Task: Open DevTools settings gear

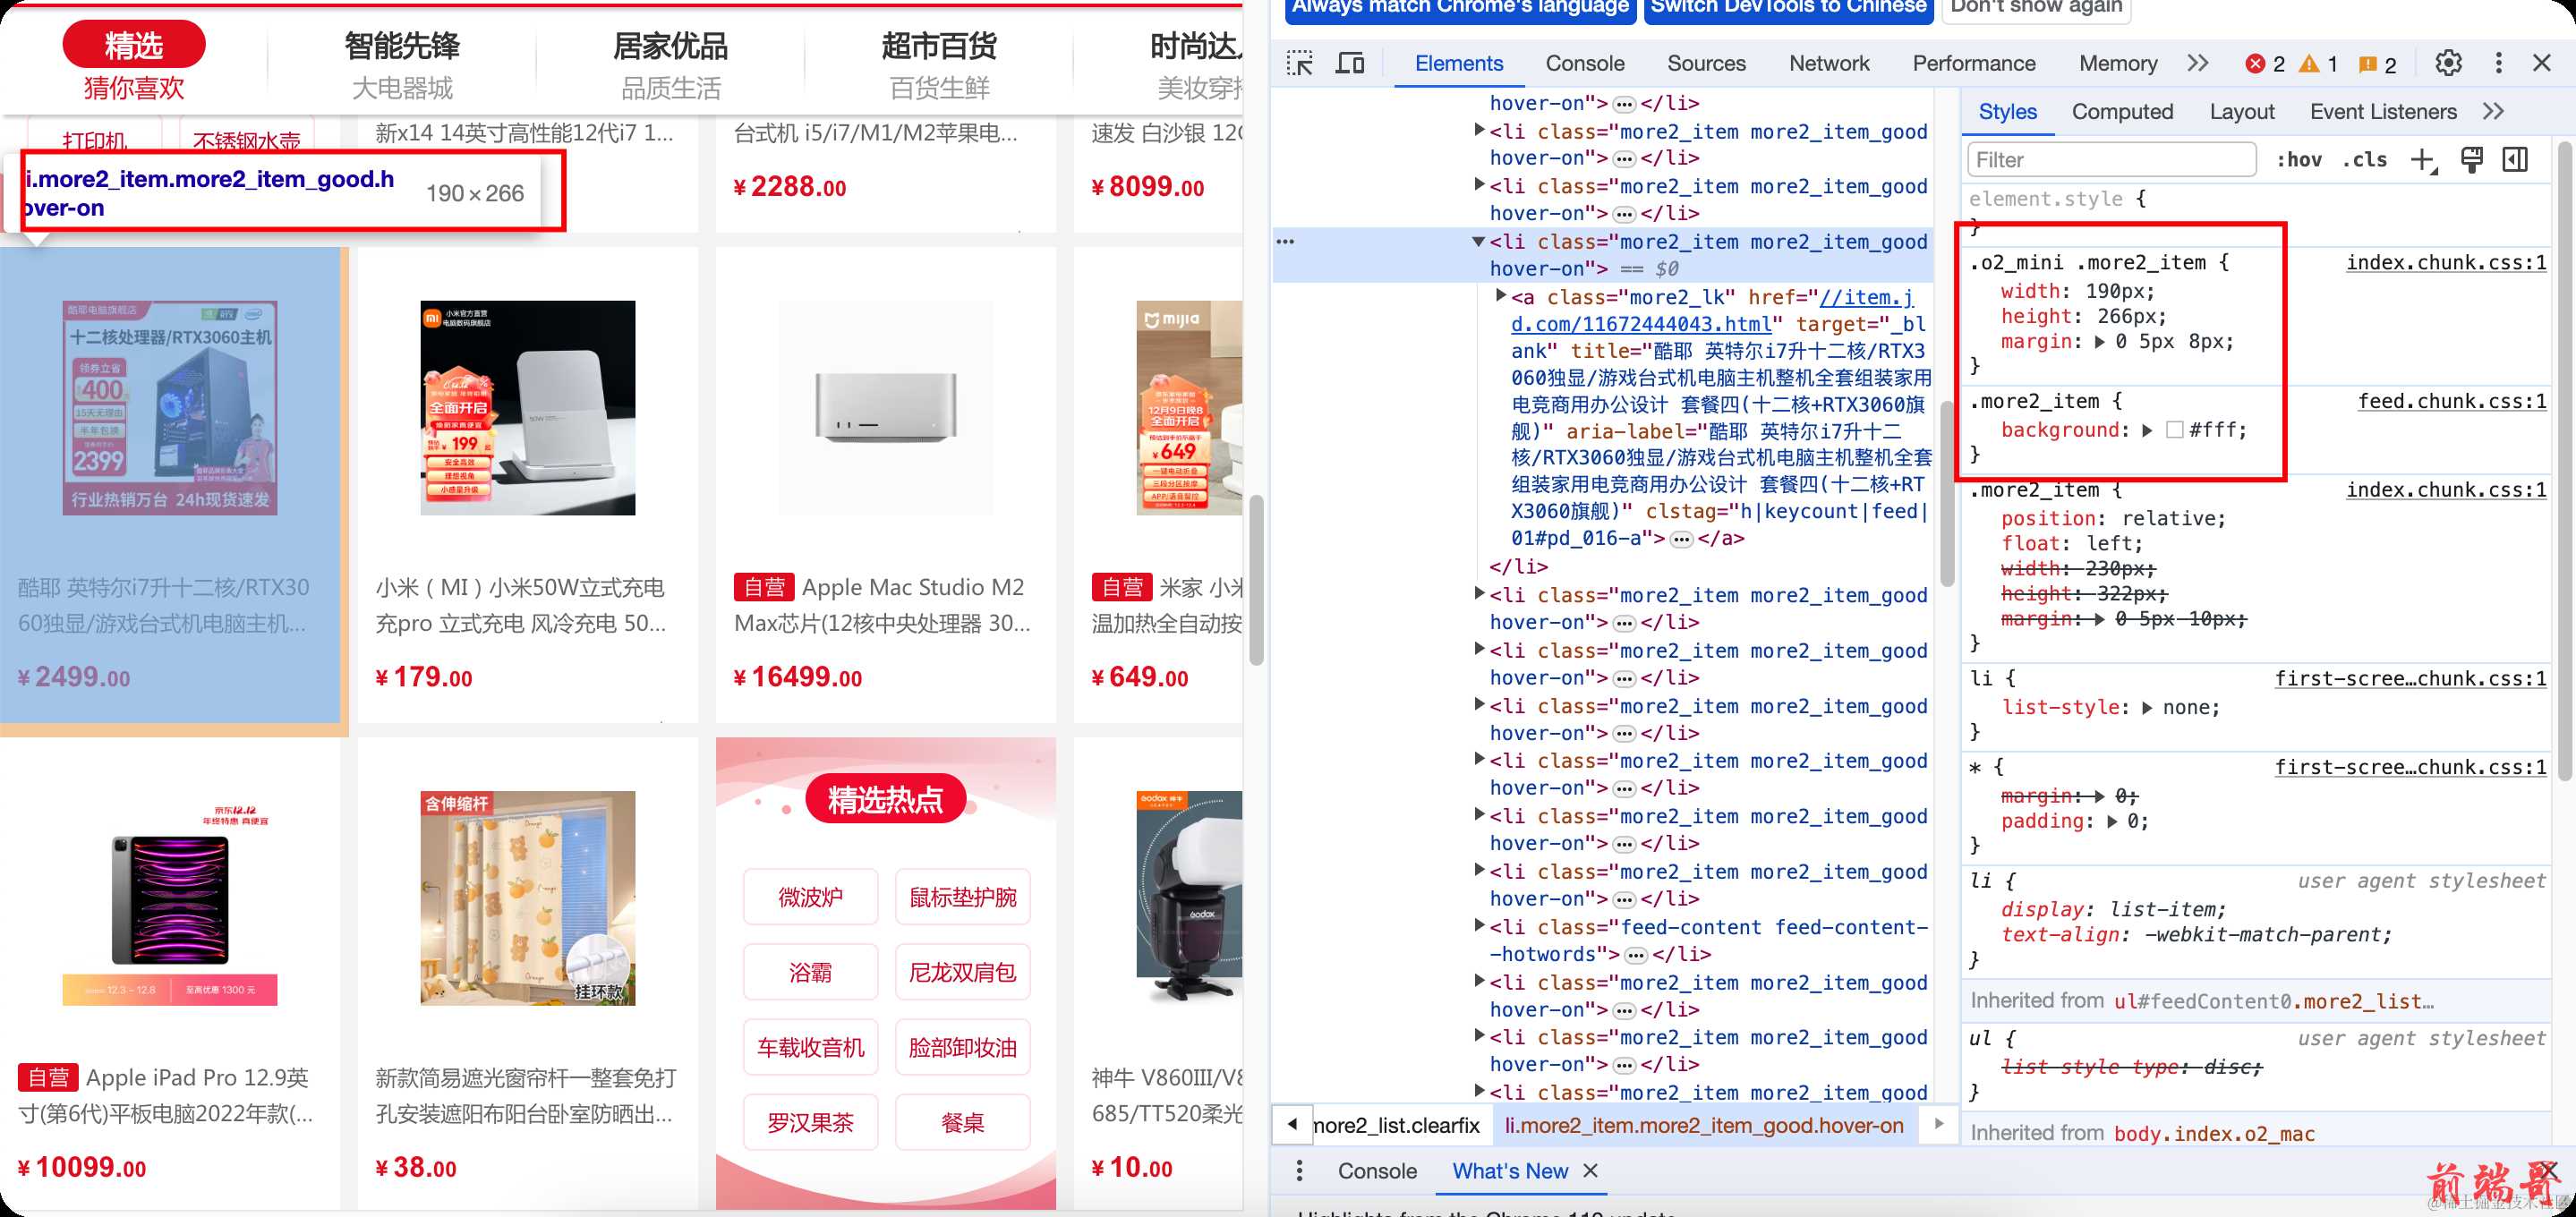Action: [2448, 64]
